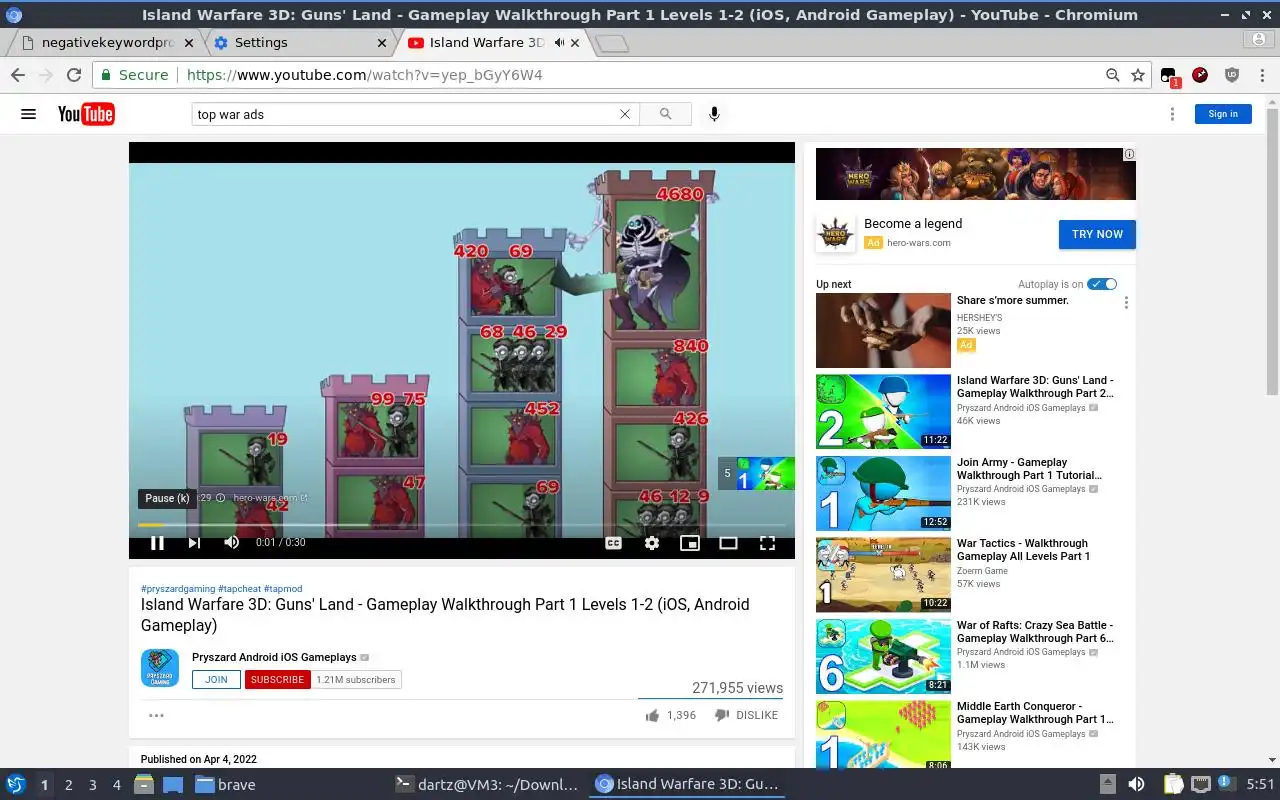
Task: Click the #tapmod hashtag
Action: pos(283,589)
